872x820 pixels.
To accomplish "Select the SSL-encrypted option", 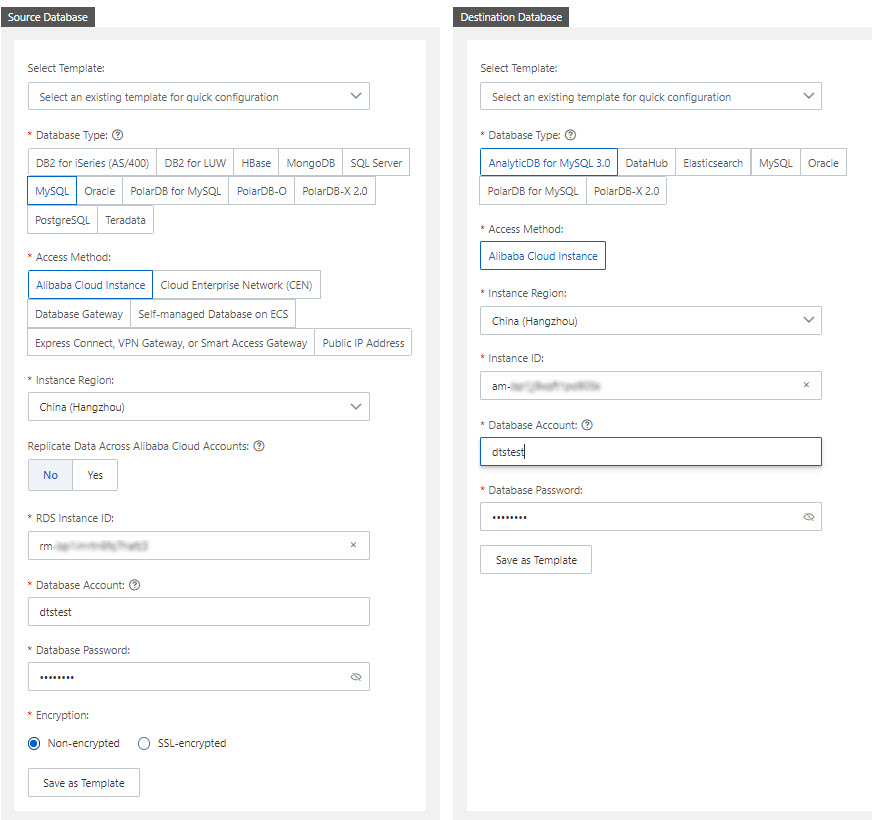I will [x=144, y=743].
